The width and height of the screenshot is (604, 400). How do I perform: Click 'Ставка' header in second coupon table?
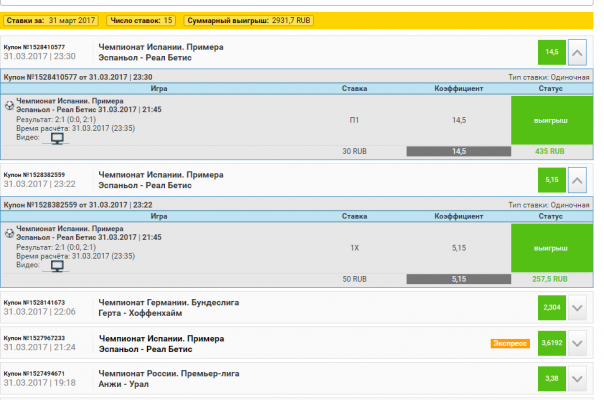(x=354, y=216)
